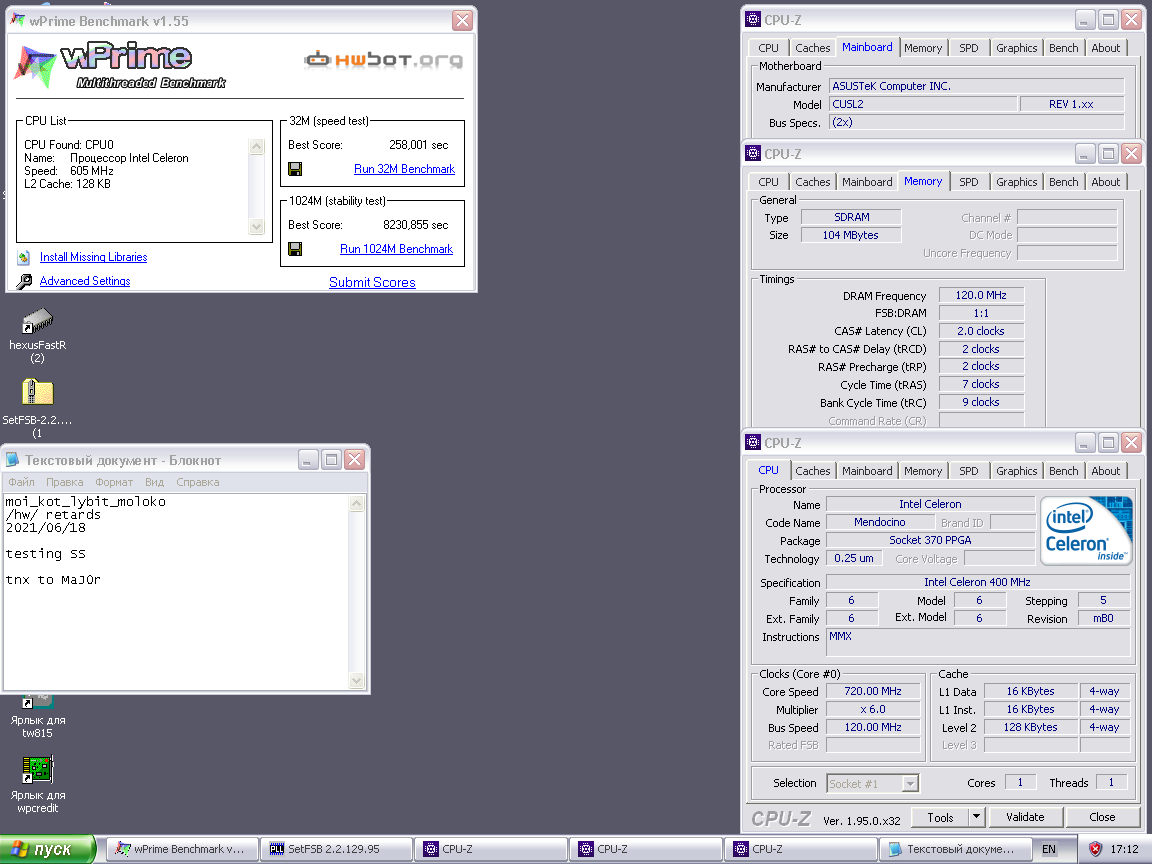Open Advanced Settings link
1152x864 pixels.
point(84,281)
